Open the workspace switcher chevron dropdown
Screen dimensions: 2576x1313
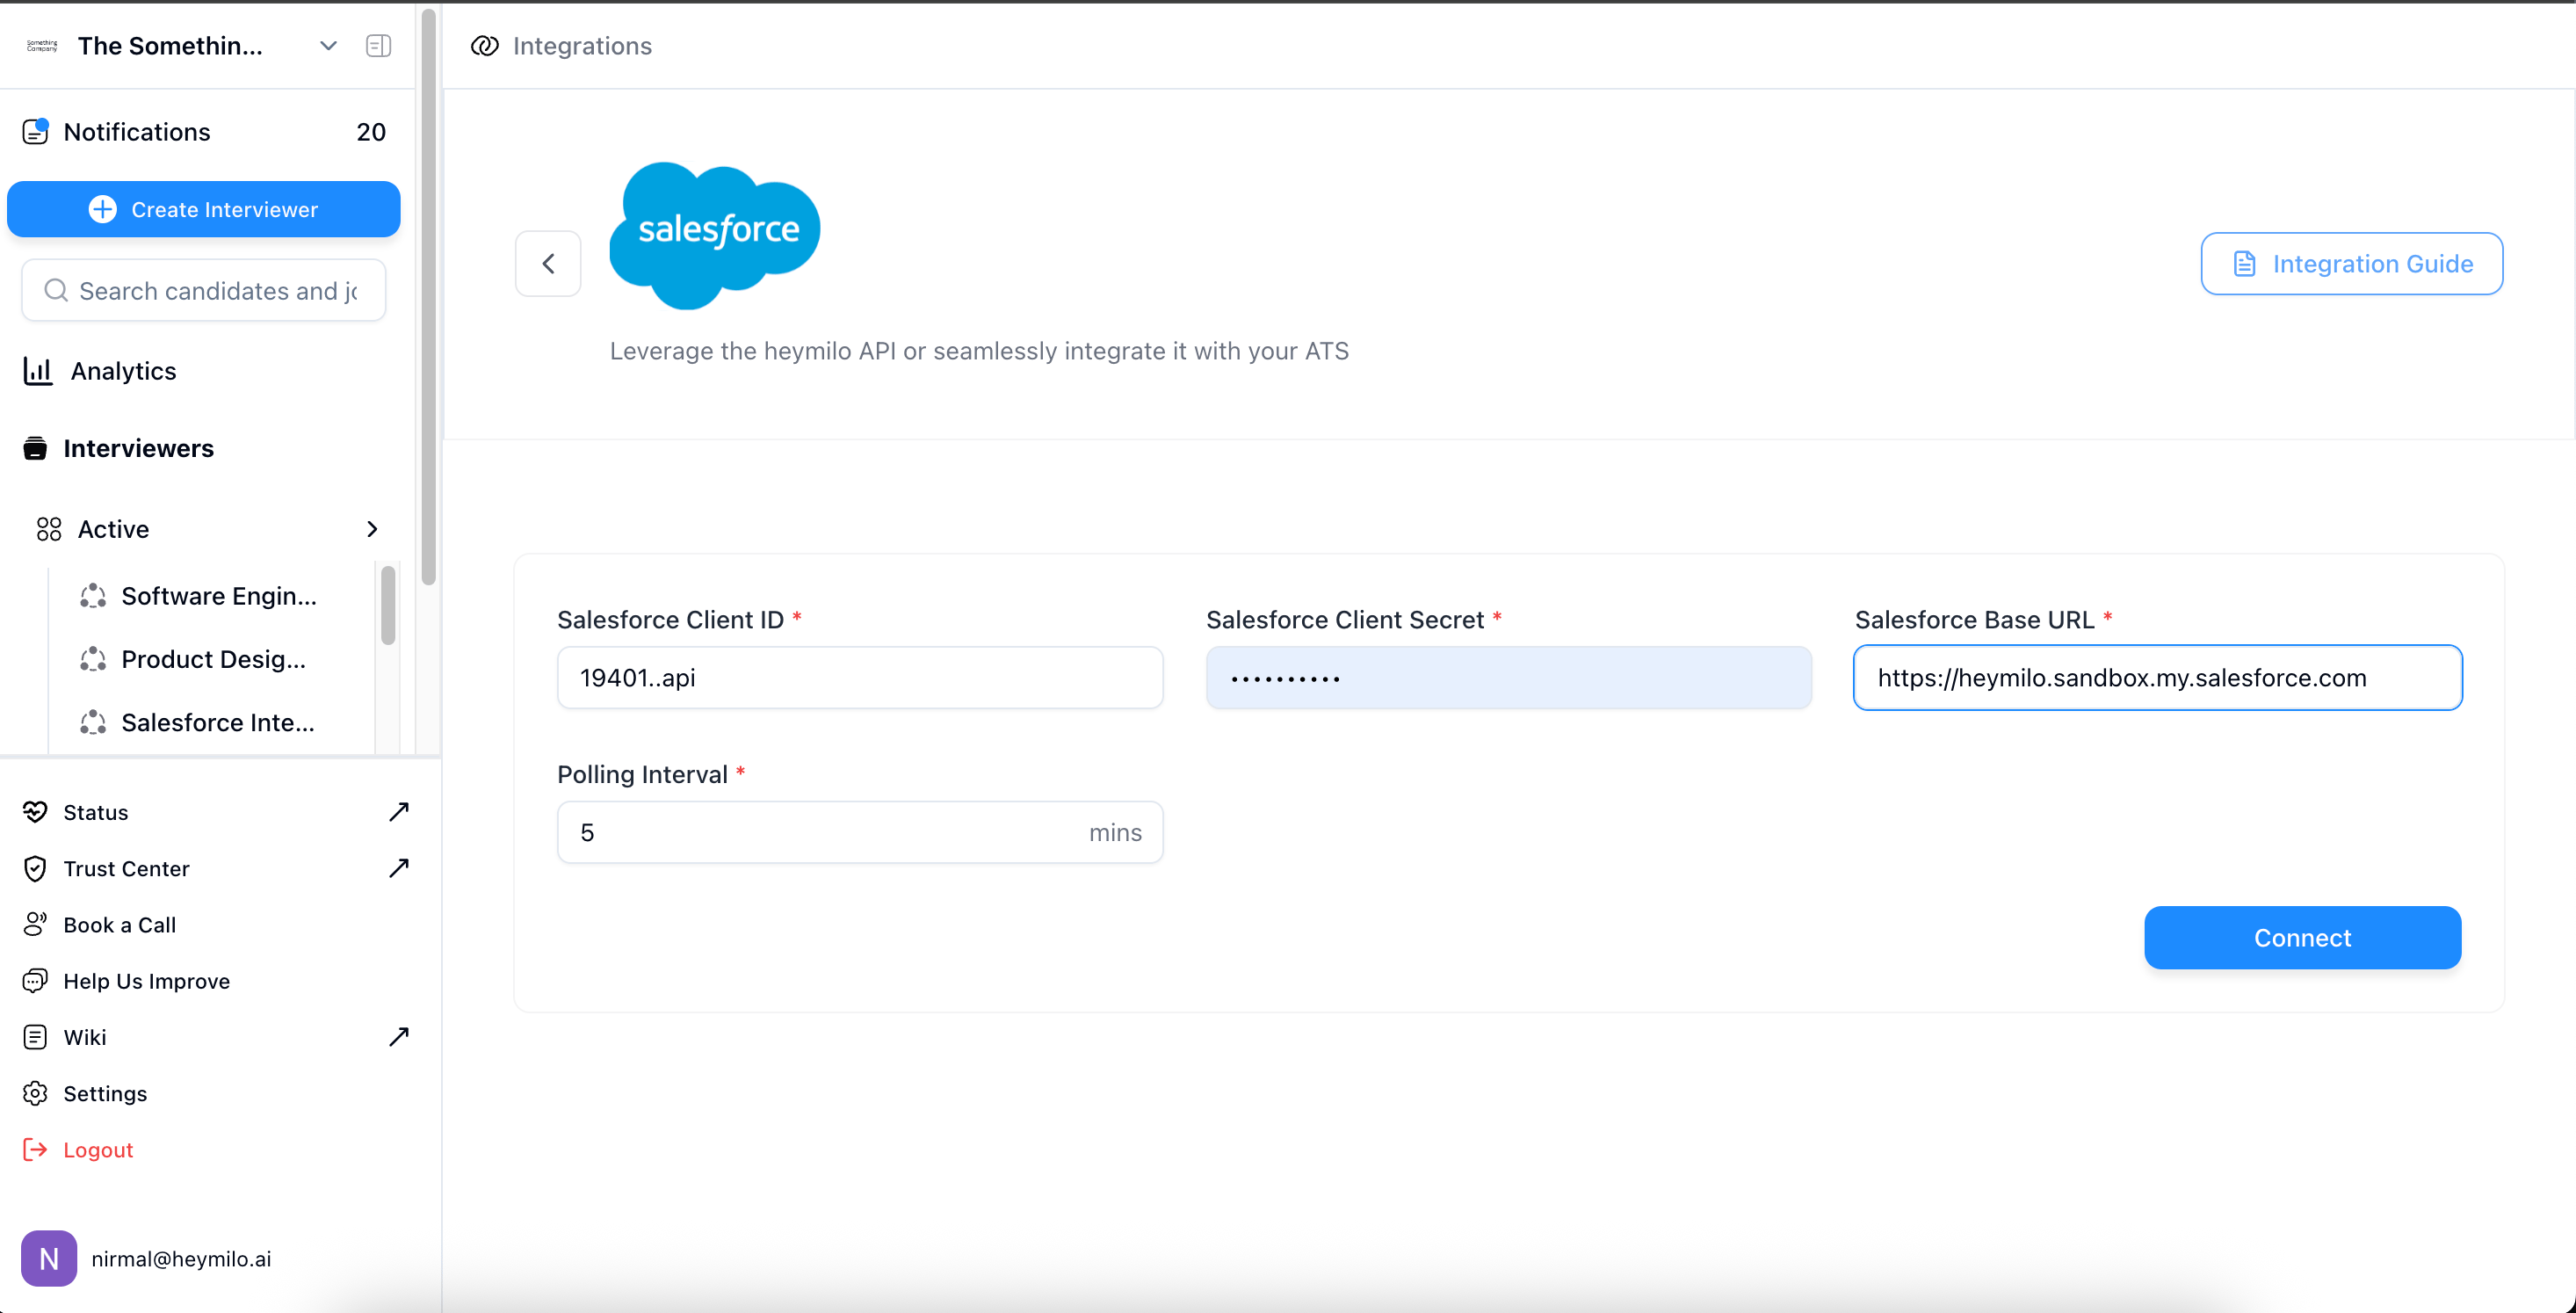tap(328, 46)
